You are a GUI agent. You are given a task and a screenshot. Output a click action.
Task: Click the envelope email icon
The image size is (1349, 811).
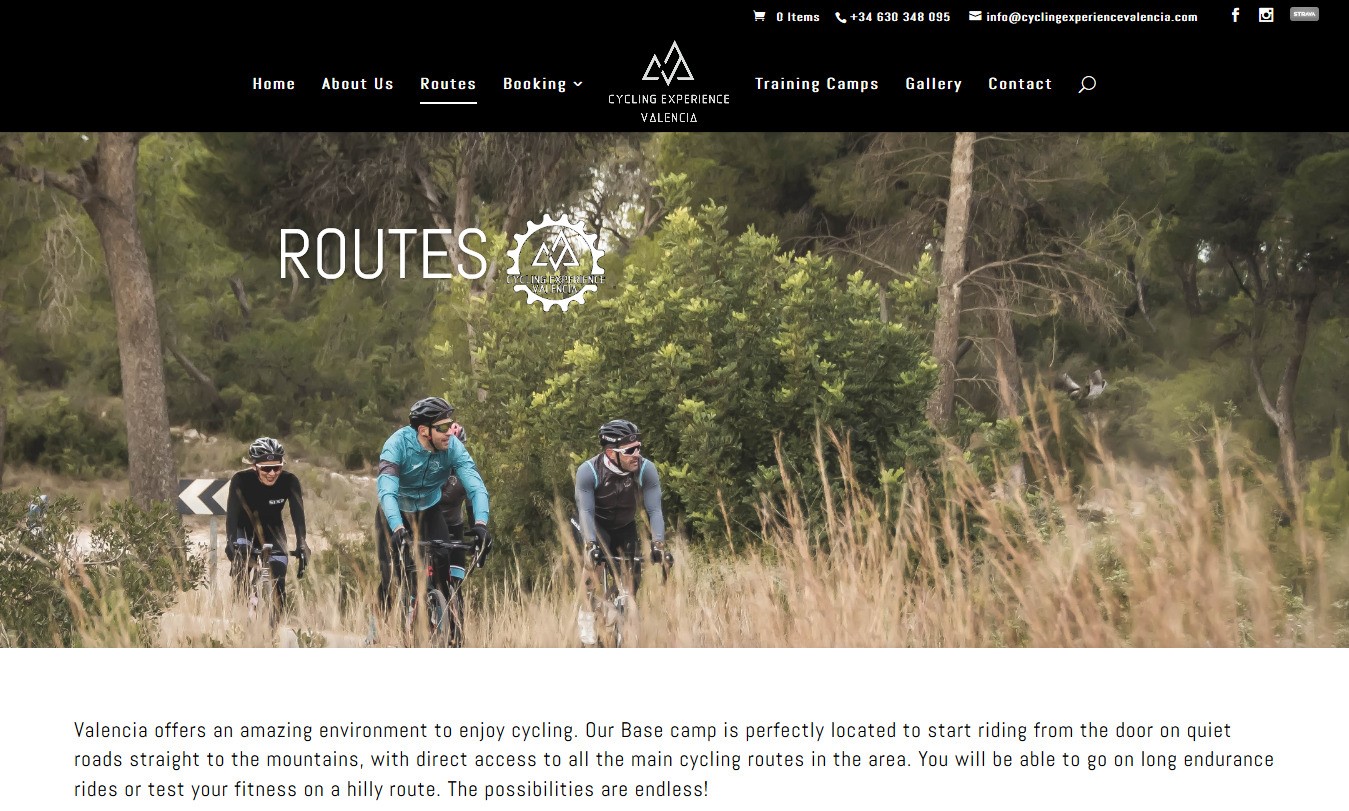(x=975, y=16)
